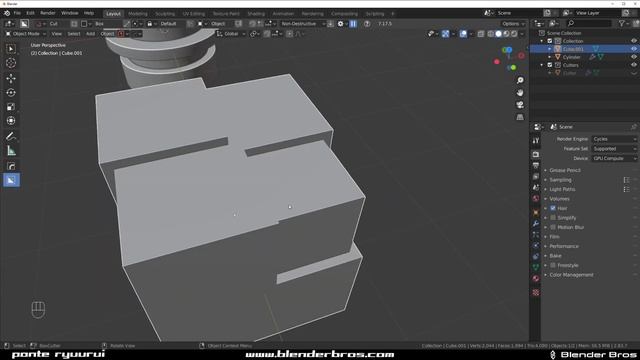Open the Render menu
Viewport: 640px width, 360px height.
tap(48, 13)
